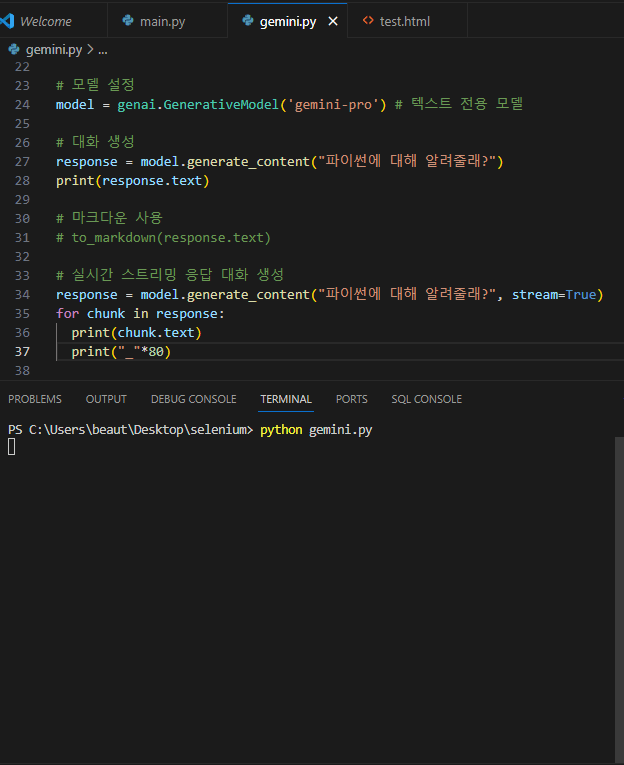624x765 pixels.
Task: Place cursor on 'gemini-pro' string
Action: pos(333,104)
